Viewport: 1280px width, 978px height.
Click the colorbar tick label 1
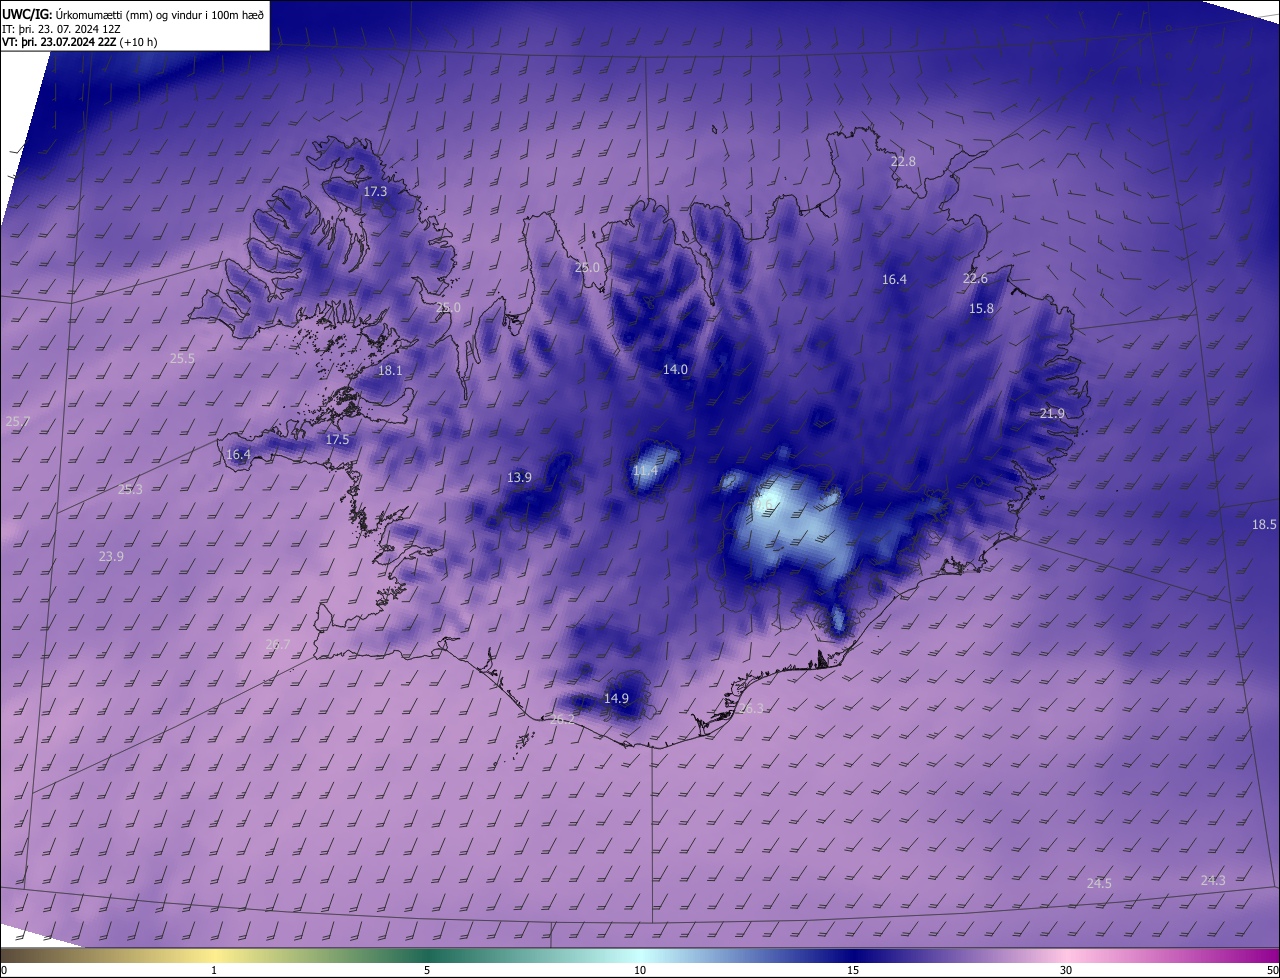click(x=214, y=970)
